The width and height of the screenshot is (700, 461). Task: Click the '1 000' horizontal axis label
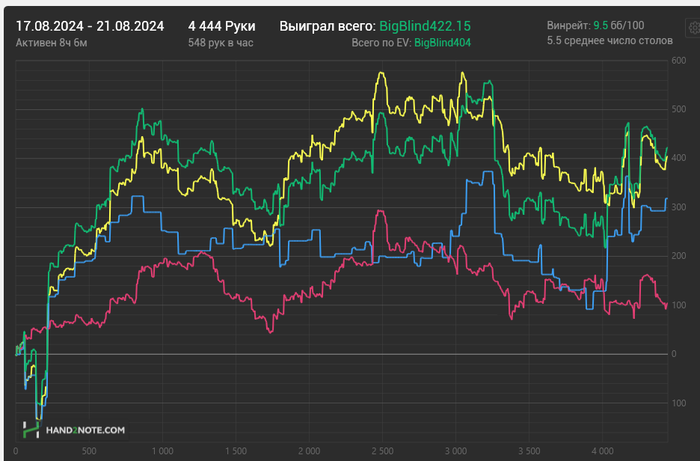coord(162,451)
